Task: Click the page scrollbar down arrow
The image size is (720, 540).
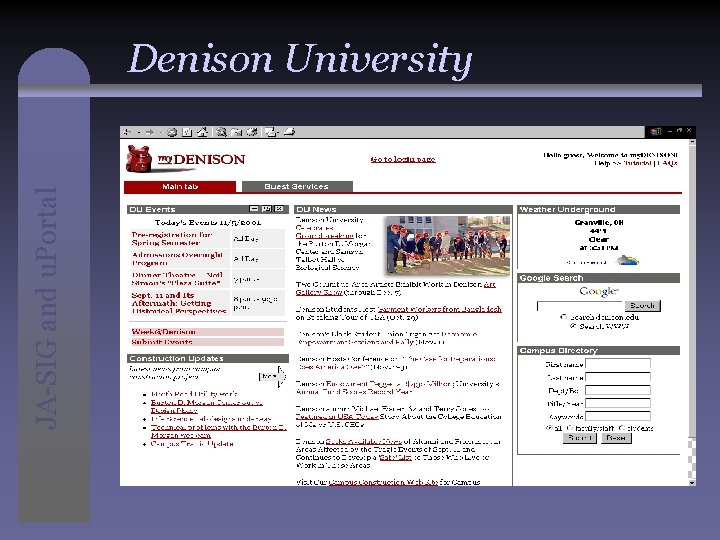Action: click(692, 483)
